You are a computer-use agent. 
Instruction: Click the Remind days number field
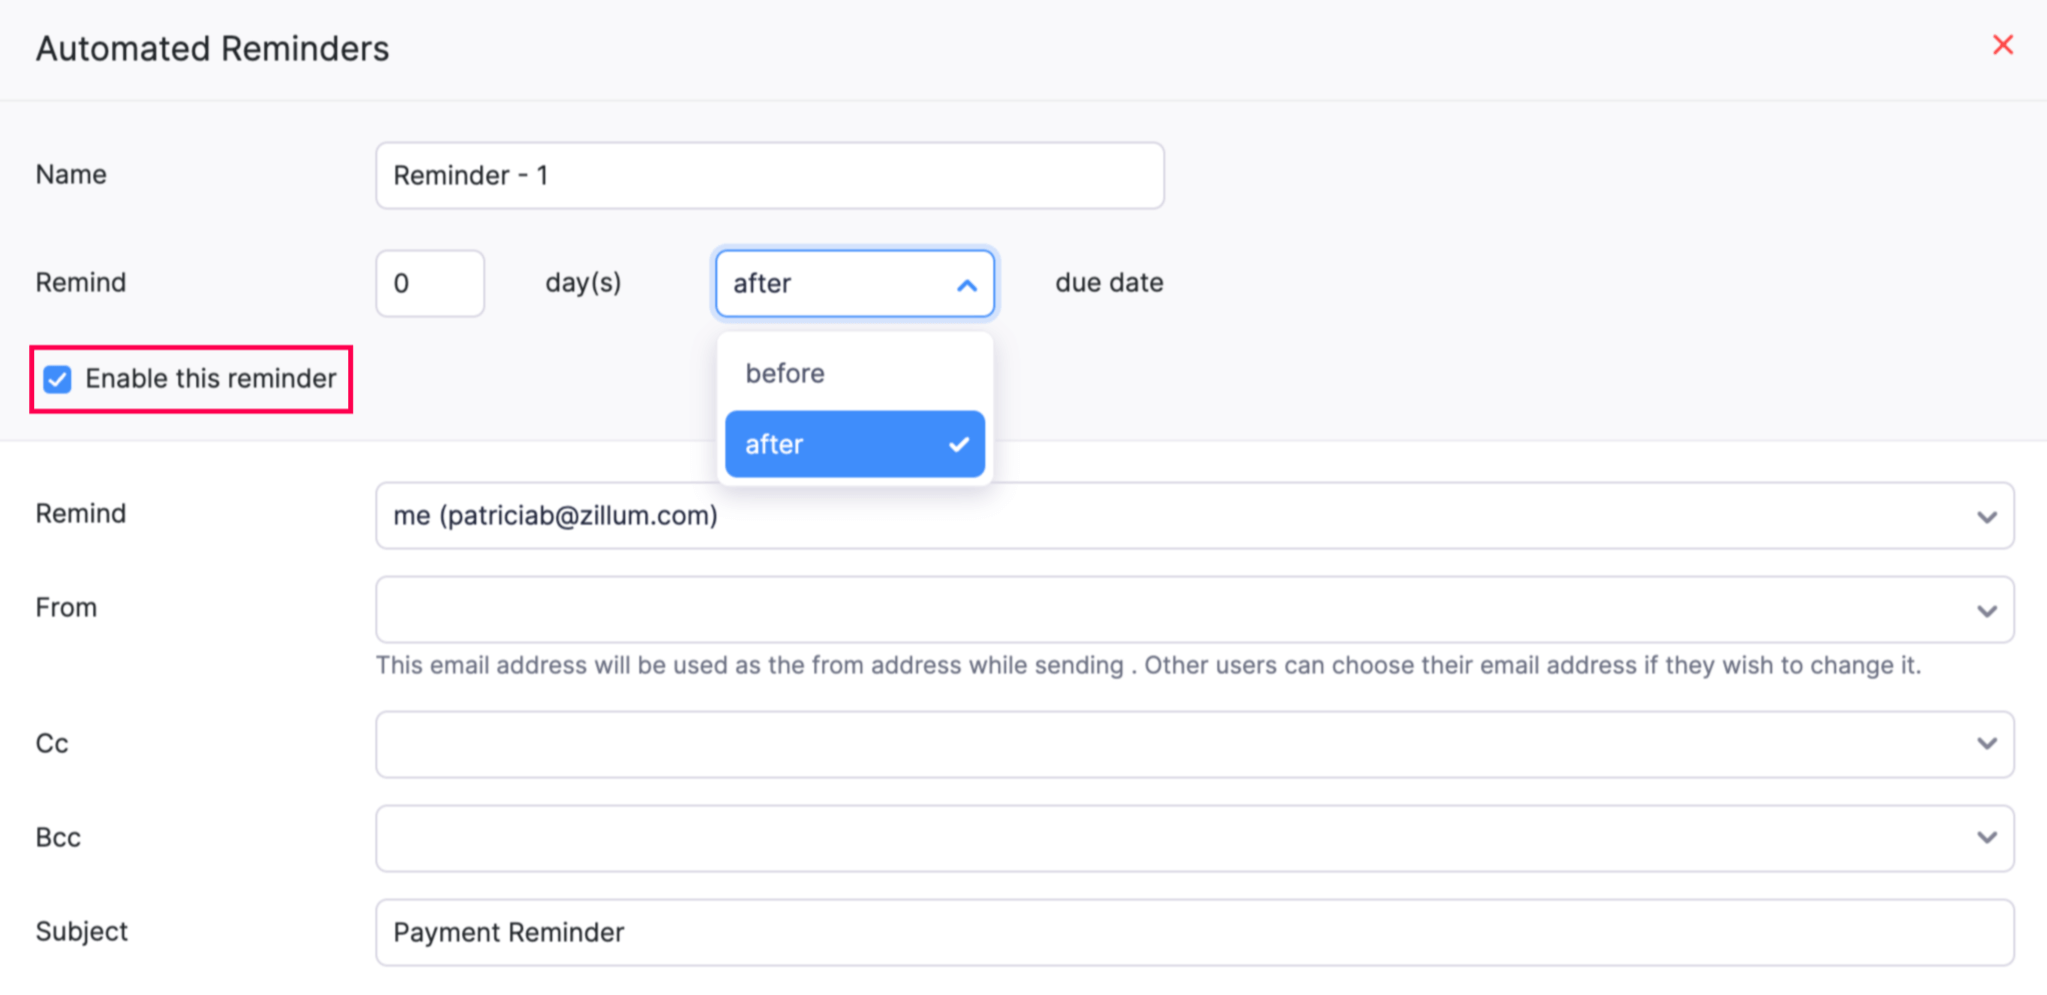point(430,284)
